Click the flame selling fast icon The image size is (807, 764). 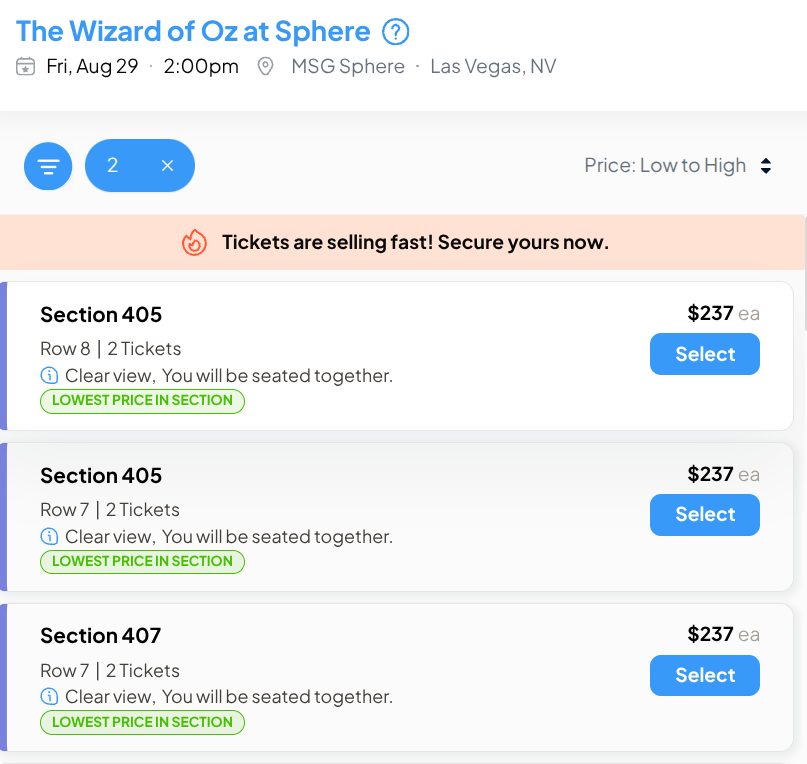tap(195, 242)
